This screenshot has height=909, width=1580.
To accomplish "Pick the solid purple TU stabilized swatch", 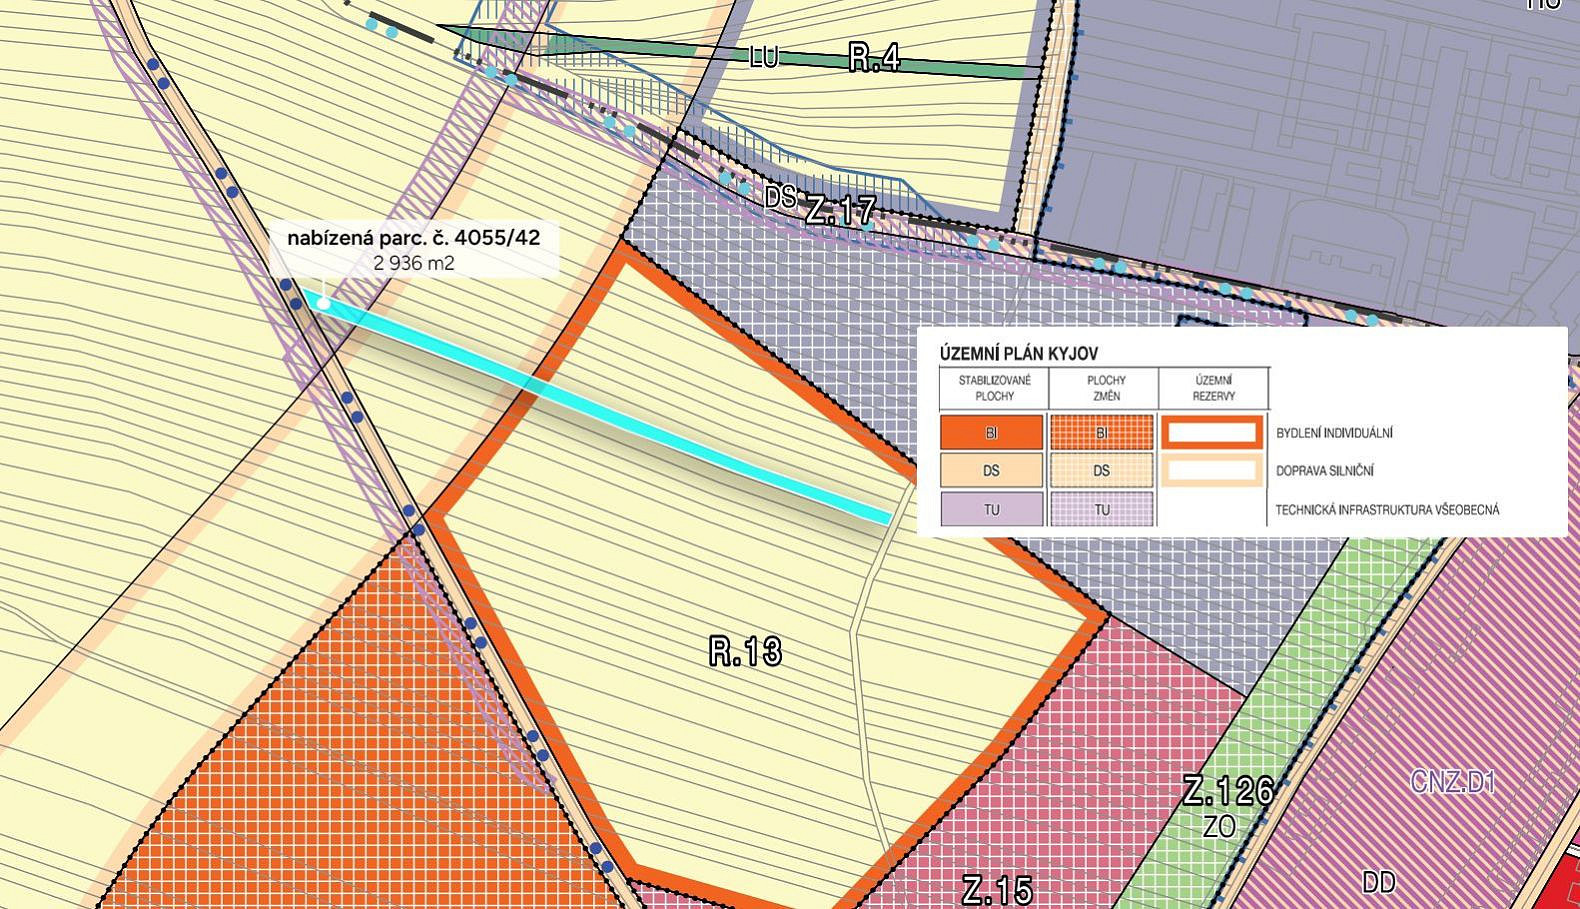I will click(992, 509).
